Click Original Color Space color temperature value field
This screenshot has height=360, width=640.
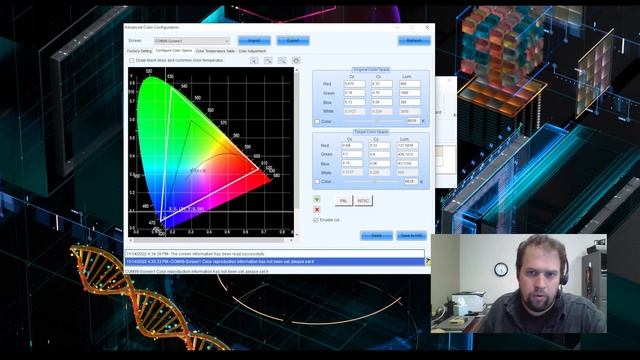tap(413, 121)
